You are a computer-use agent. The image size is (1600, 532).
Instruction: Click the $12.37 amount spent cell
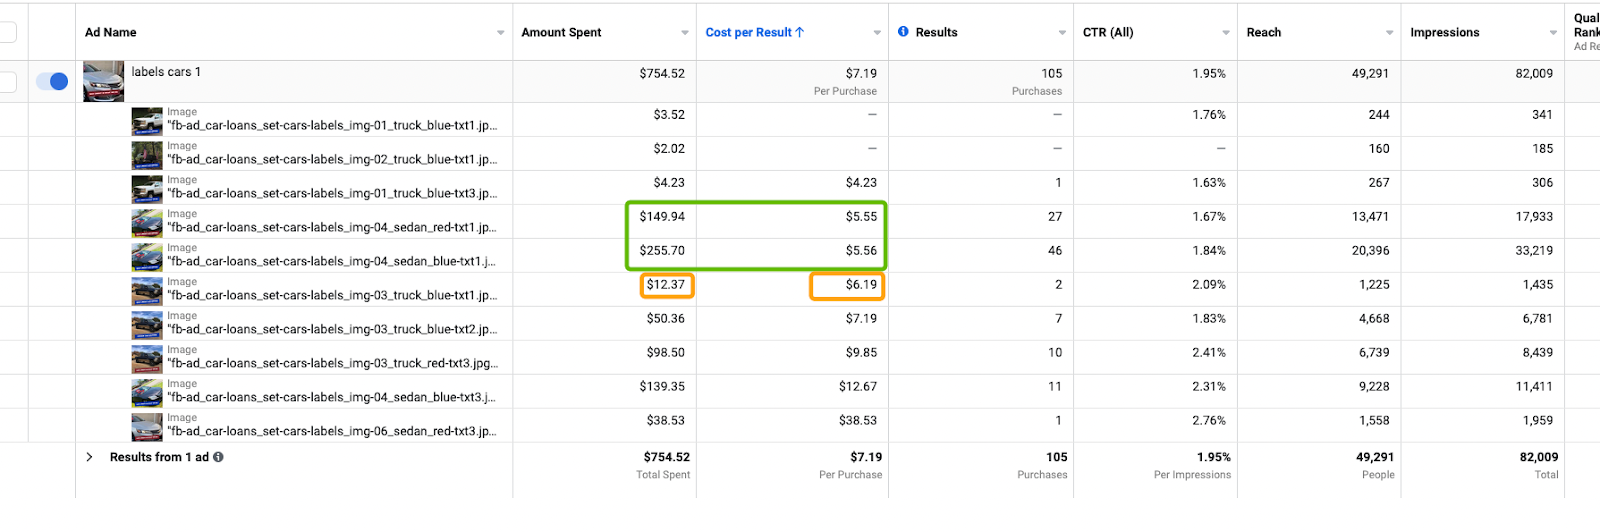tap(666, 285)
